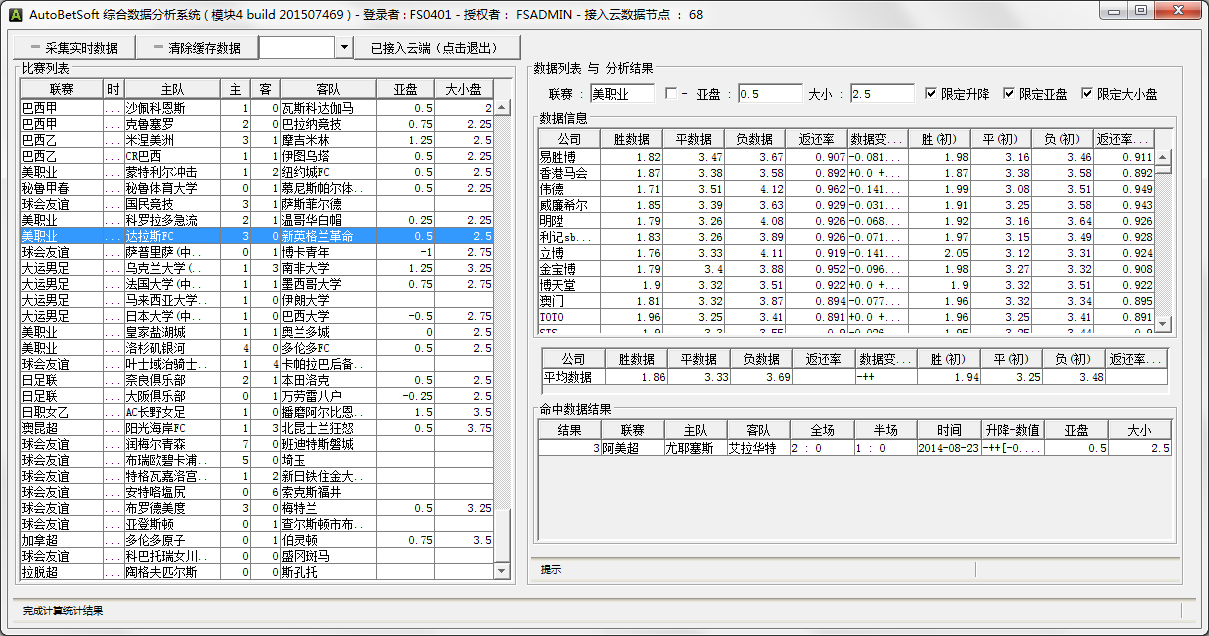
Task: Tick the unchecked box before 亚盘
Action: [671, 94]
